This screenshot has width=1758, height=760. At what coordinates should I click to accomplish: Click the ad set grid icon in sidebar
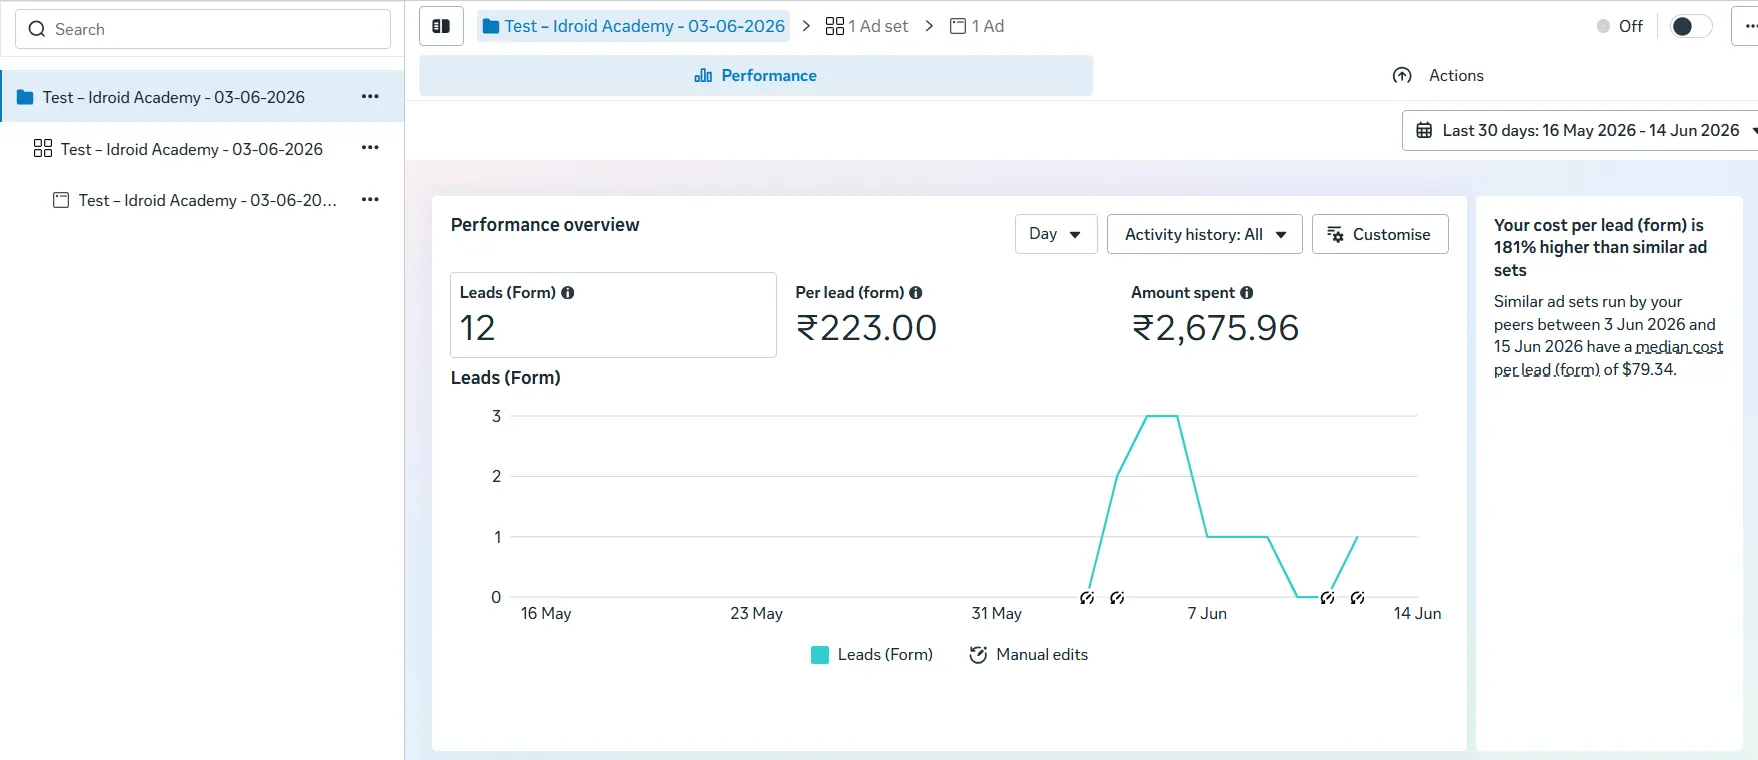(x=43, y=148)
